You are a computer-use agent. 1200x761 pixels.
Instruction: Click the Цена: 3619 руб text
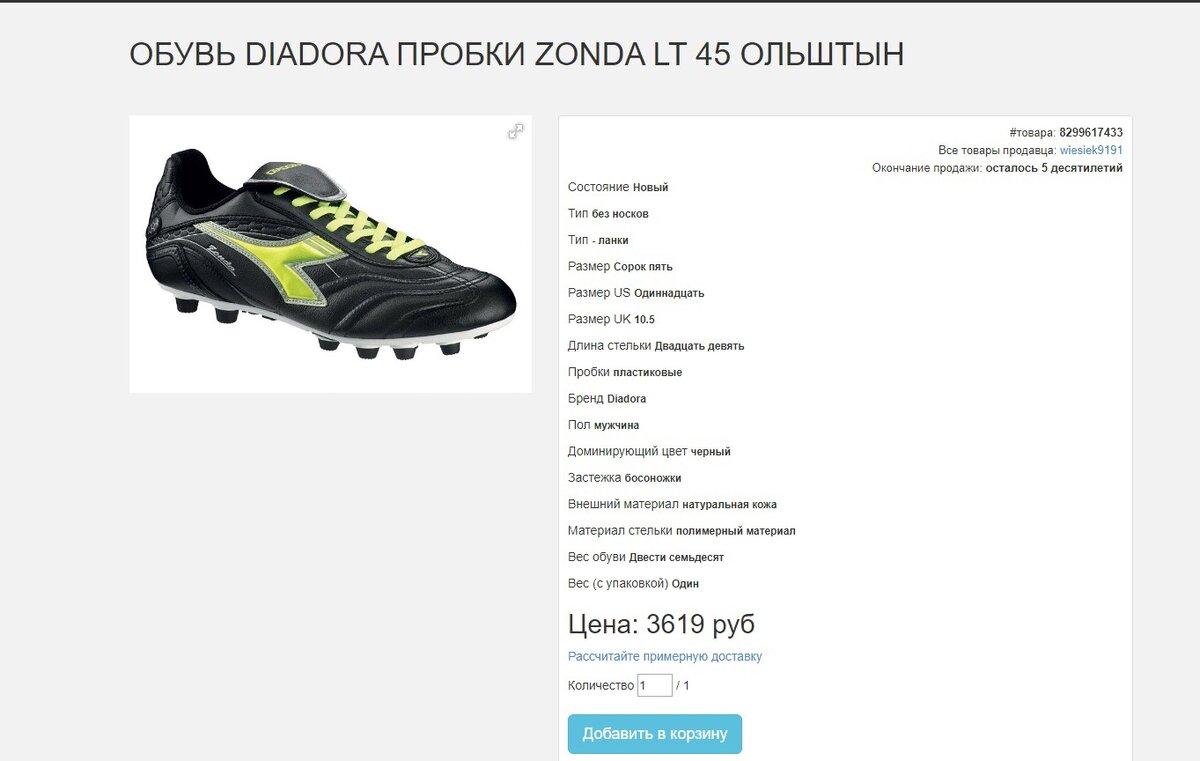[x=661, y=624]
